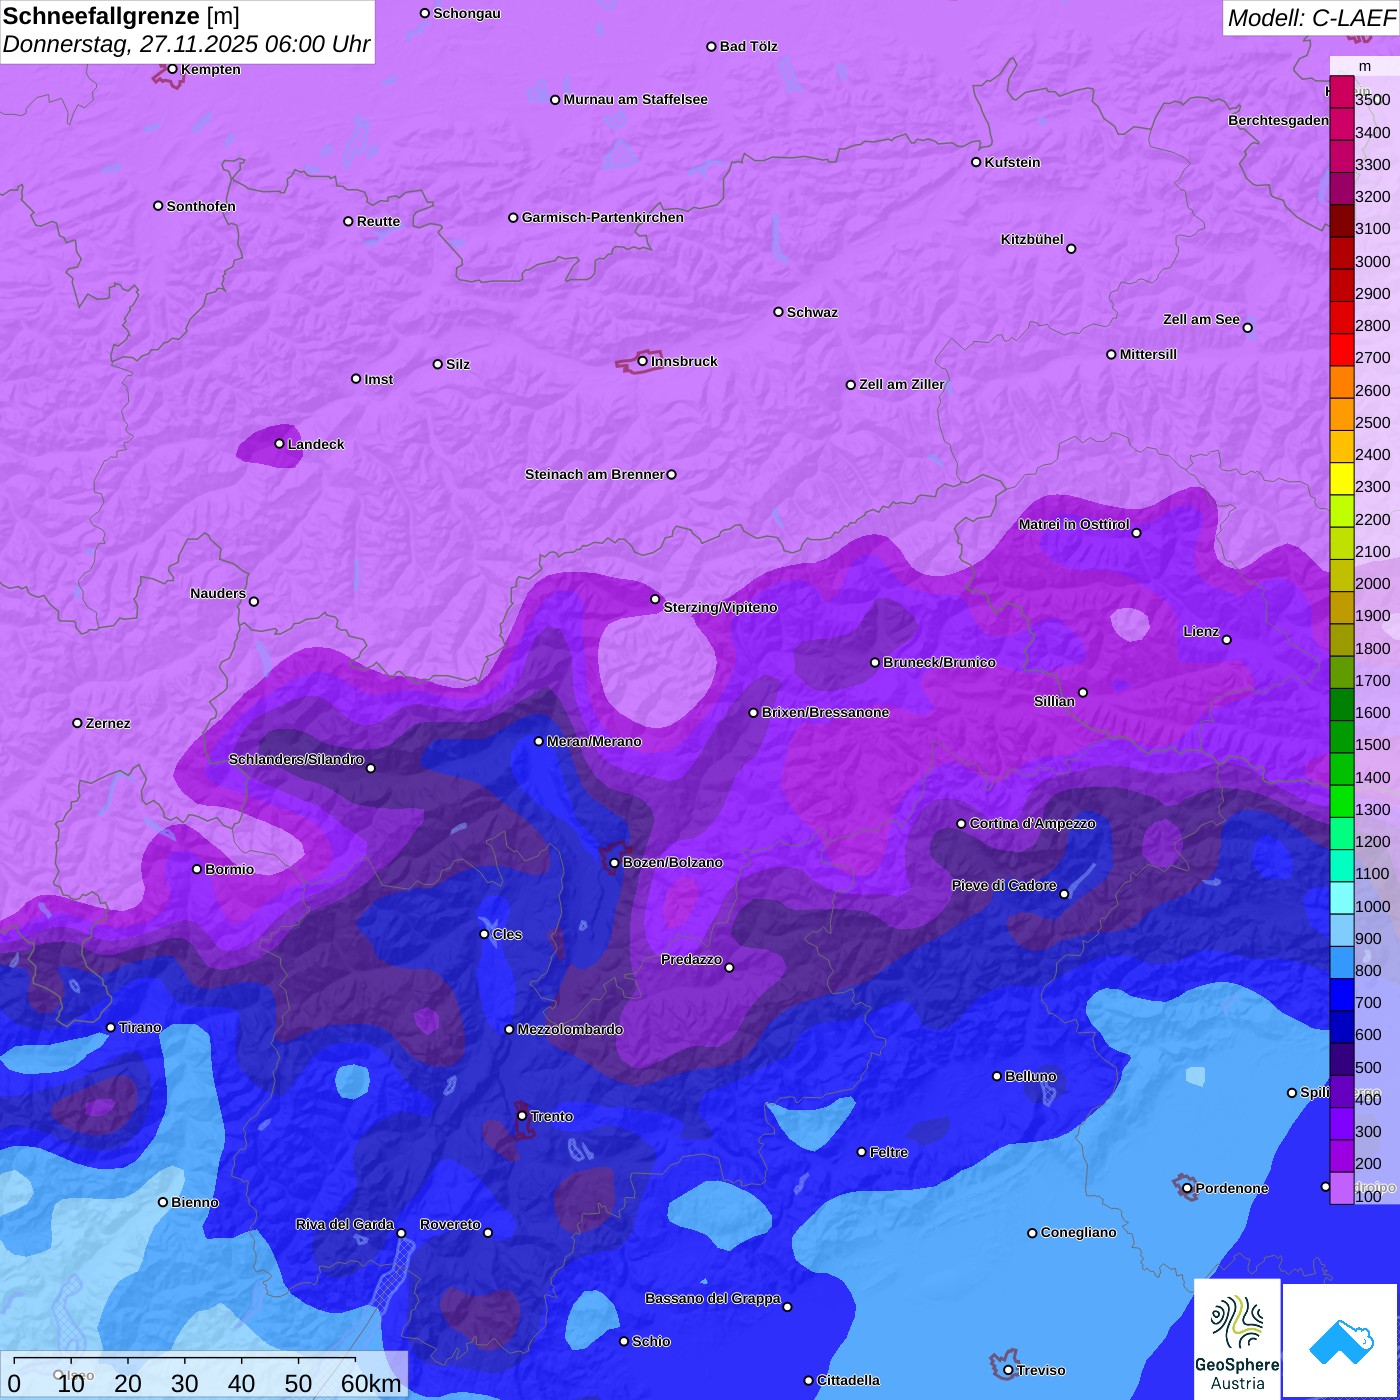Viewport: 1400px width, 1400px height.
Task: Click the Trento city marker dot
Action: tap(522, 1116)
